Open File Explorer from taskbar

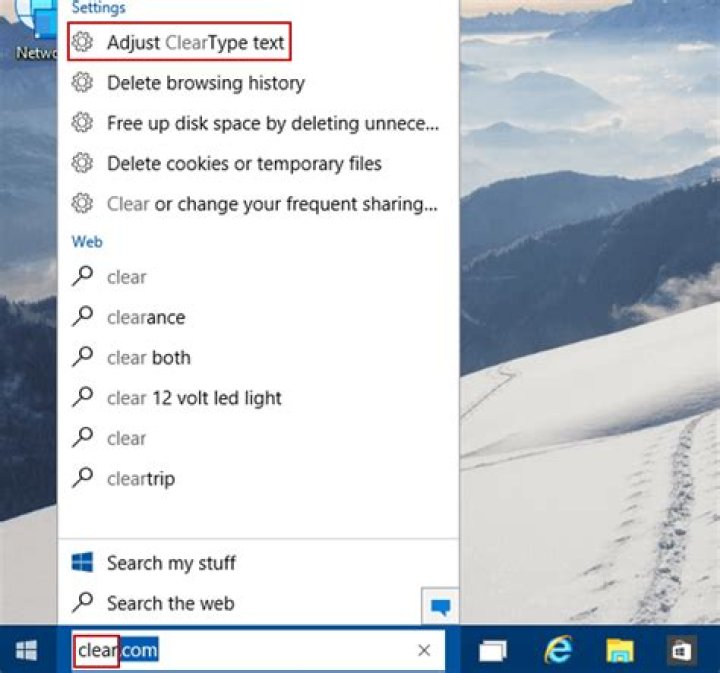(619, 650)
